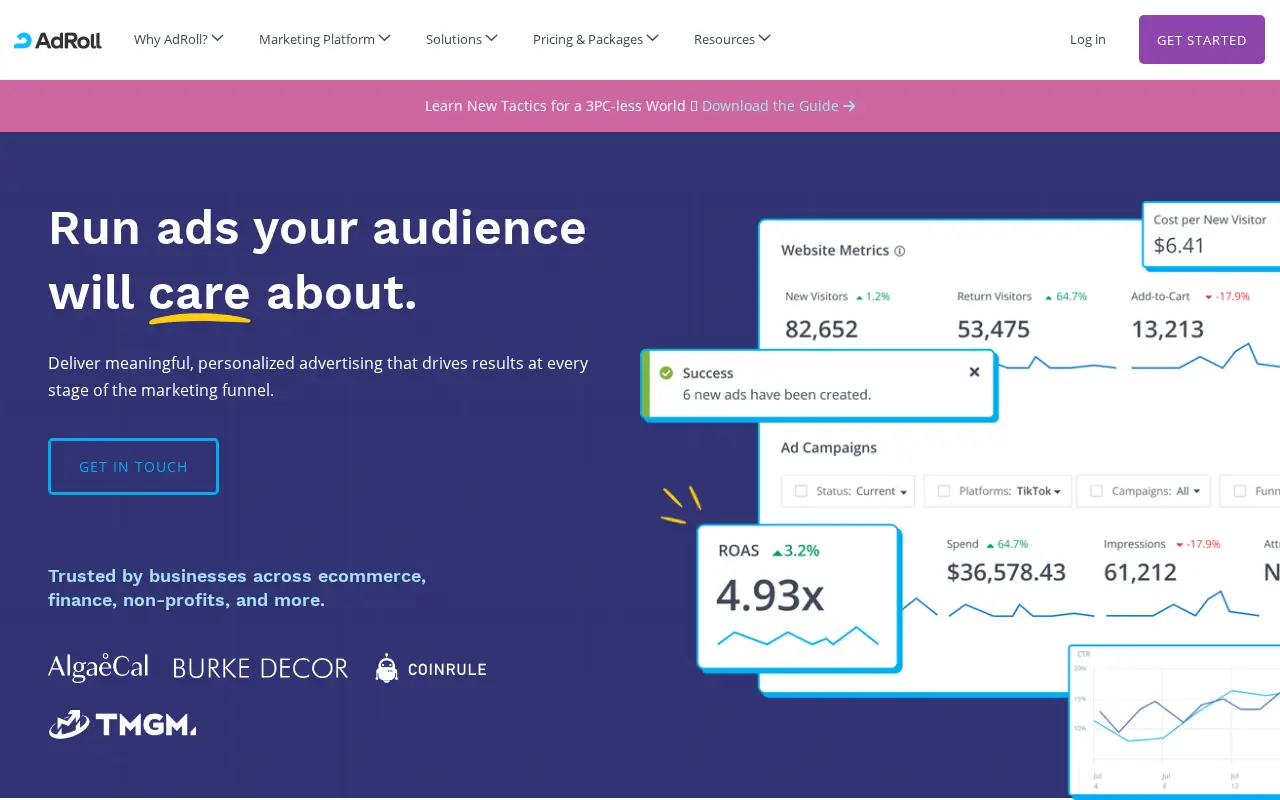
Task: Open the Why AdRoll? menu
Action: tap(178, 39)
